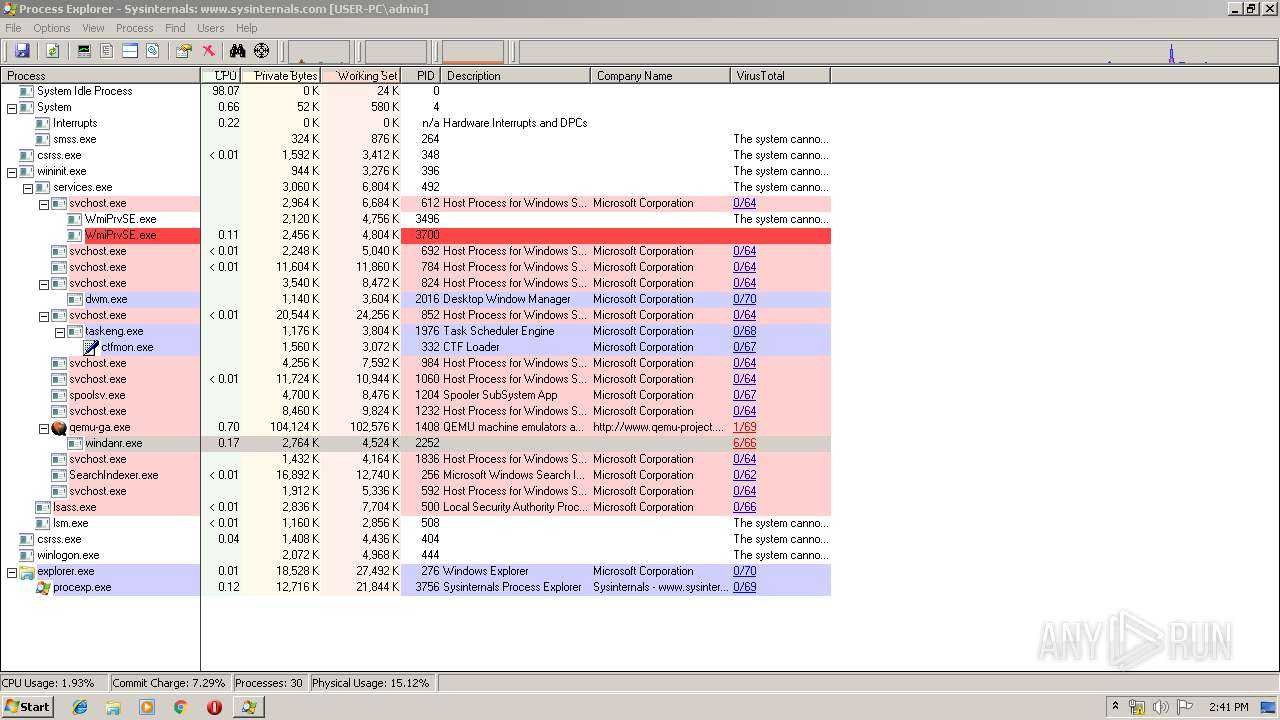
Task: Sort by the Company Name column header
Action: 661,76
